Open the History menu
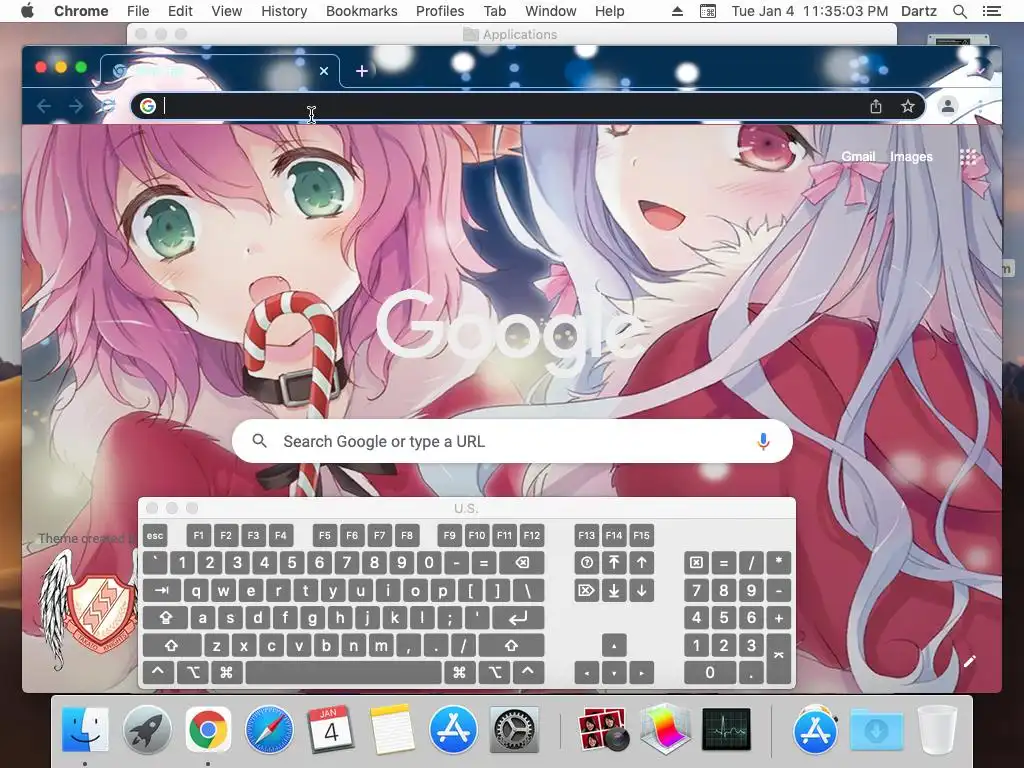This screenshot has width=1024, height=768. tap(284, 11)
